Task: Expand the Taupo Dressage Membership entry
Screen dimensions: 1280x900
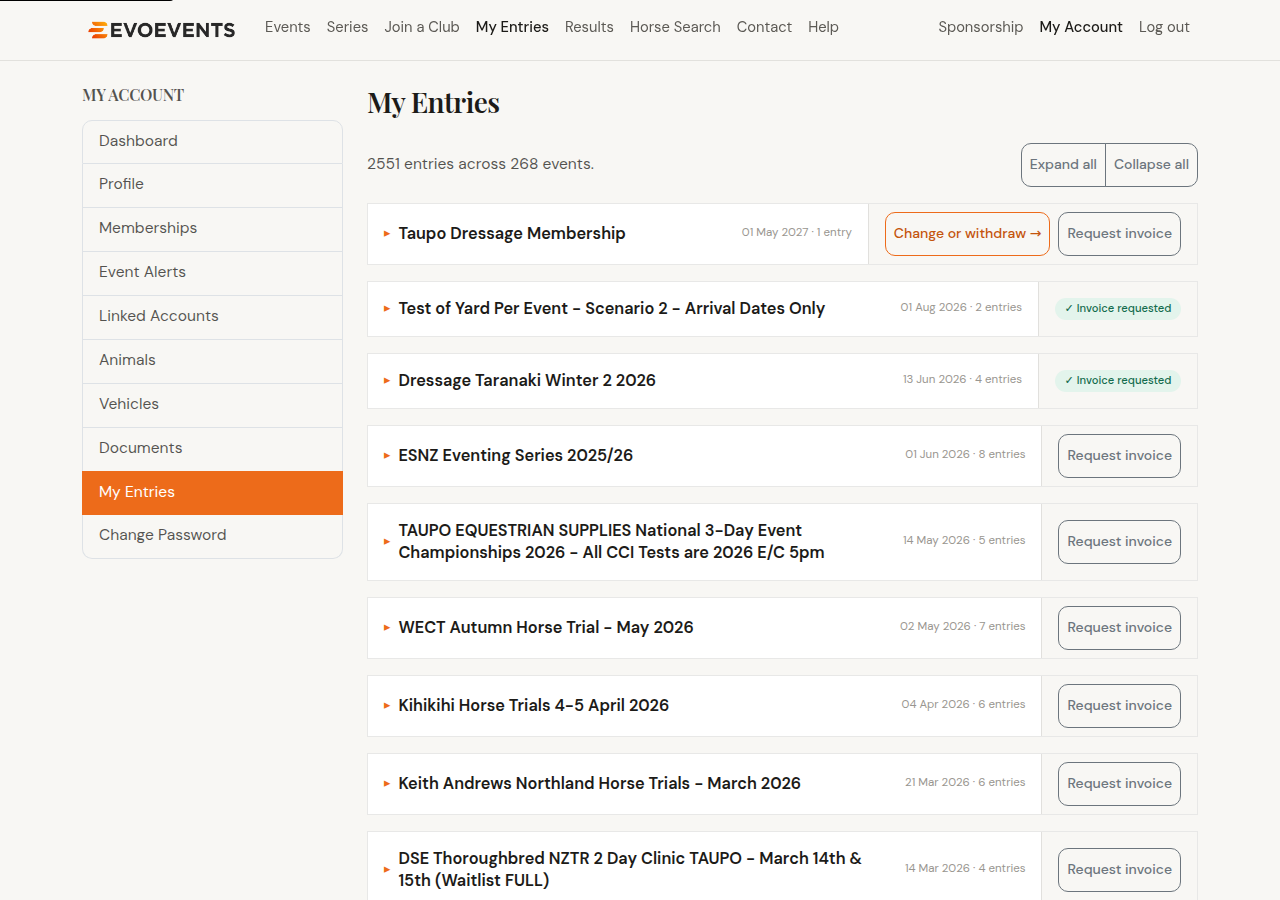Action: (x=618, y=234)
